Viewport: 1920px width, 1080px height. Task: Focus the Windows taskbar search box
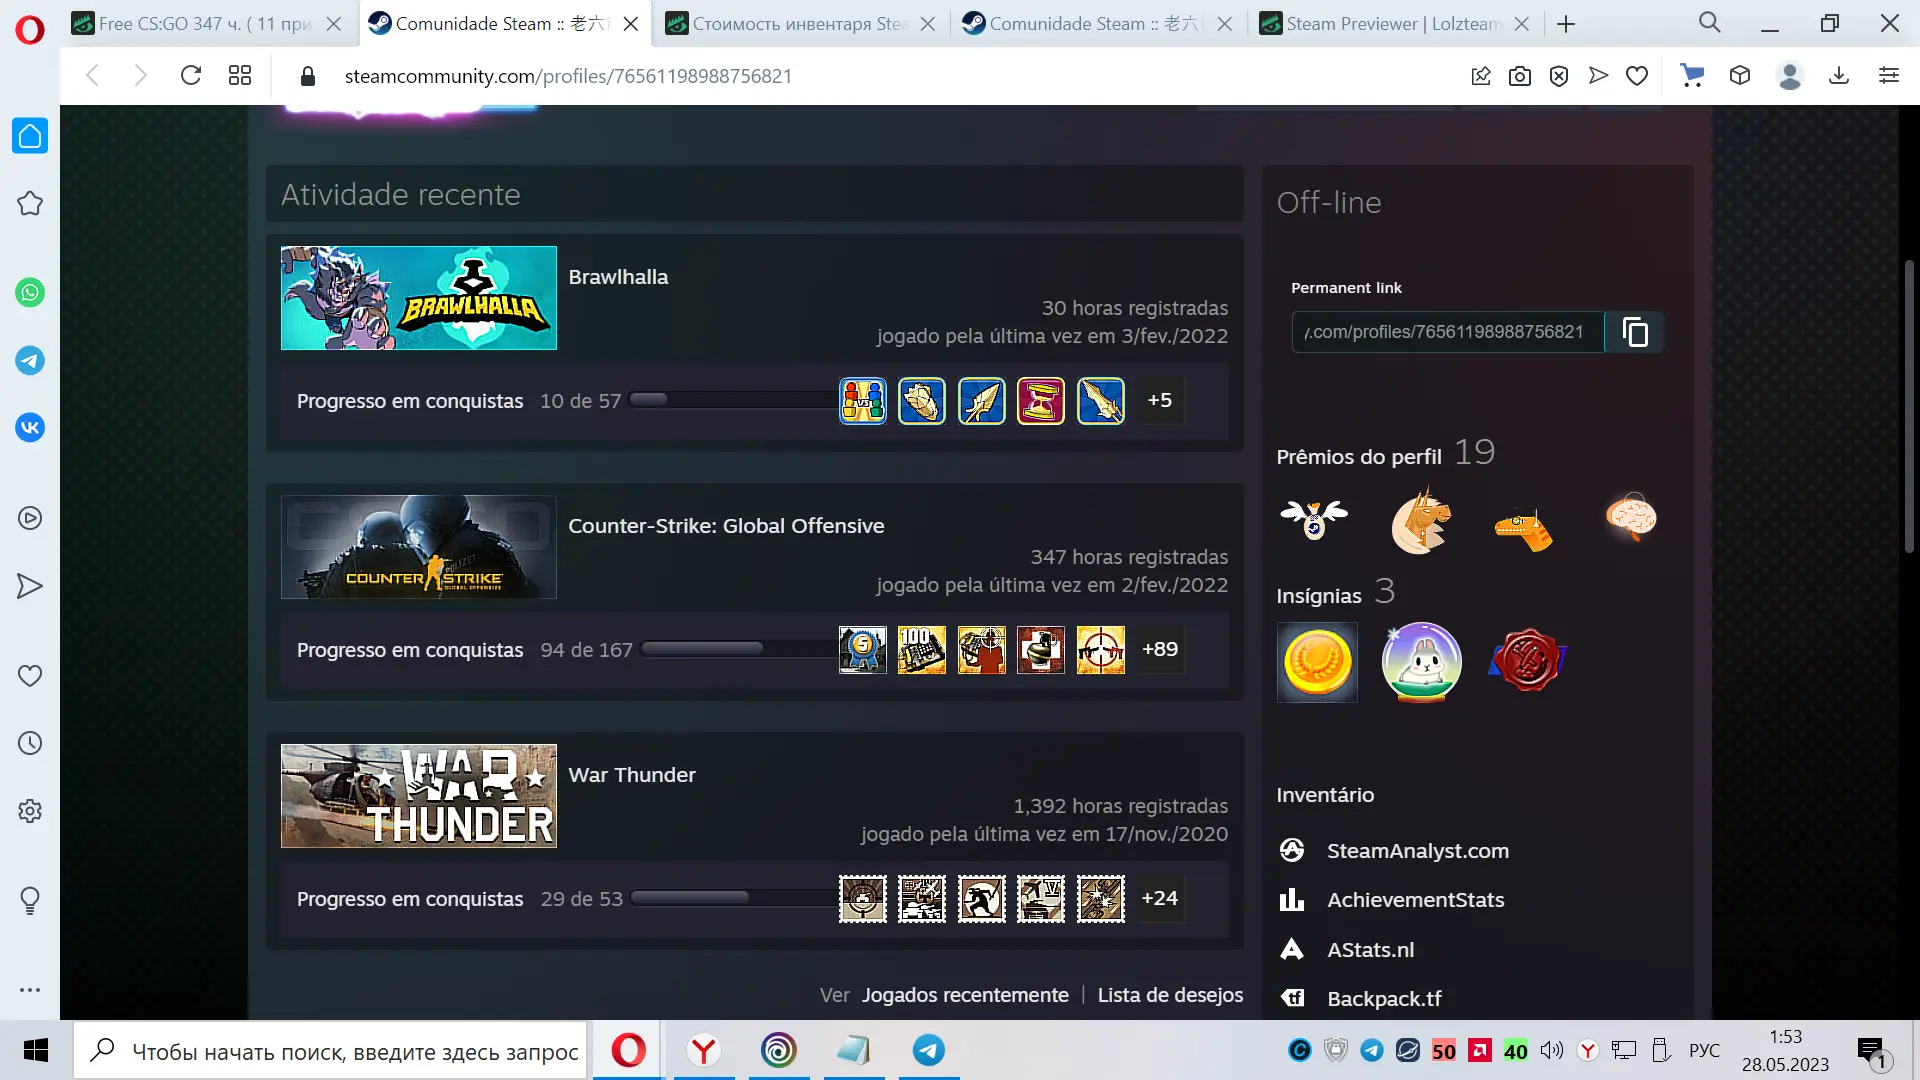pyautogui.click(x=330, y=1051)
